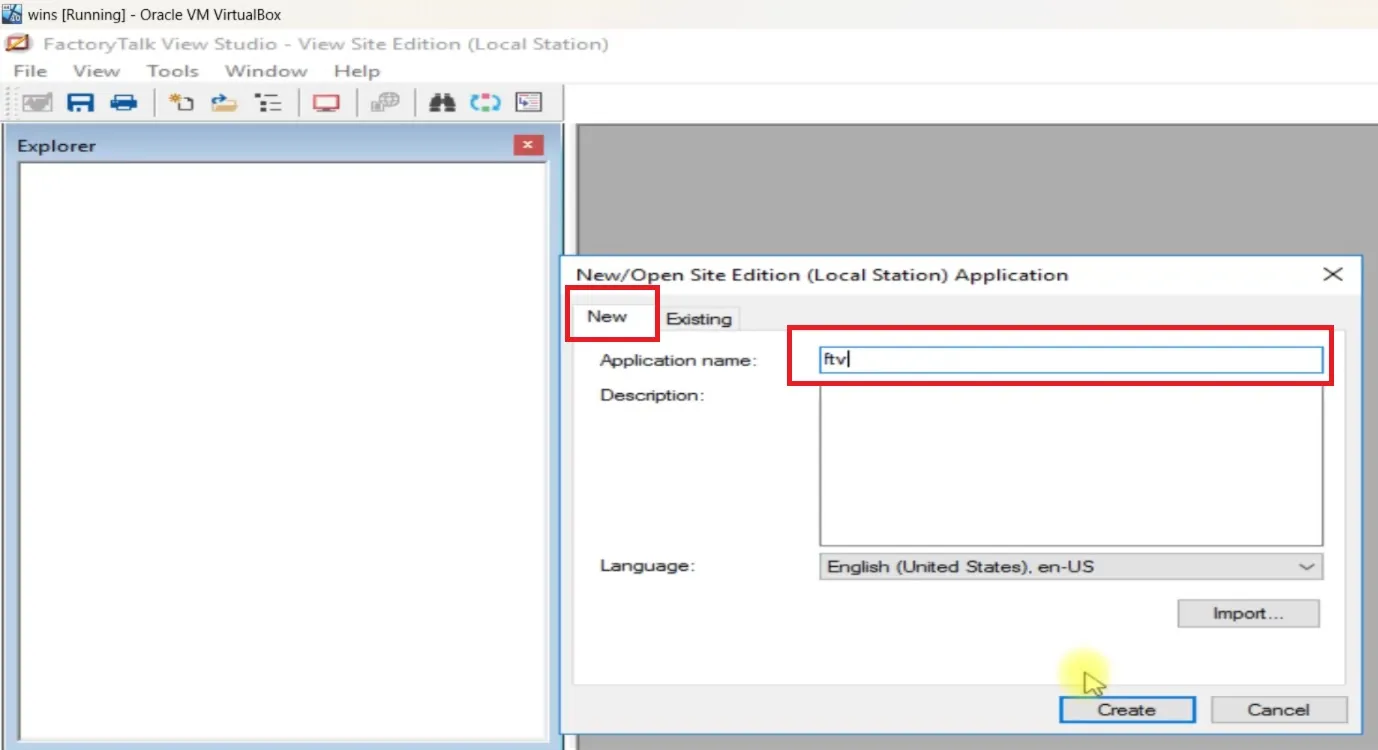Create a new component with the New Component icon
This screenshot has width=1378, height=750.
tap(181, 101)
